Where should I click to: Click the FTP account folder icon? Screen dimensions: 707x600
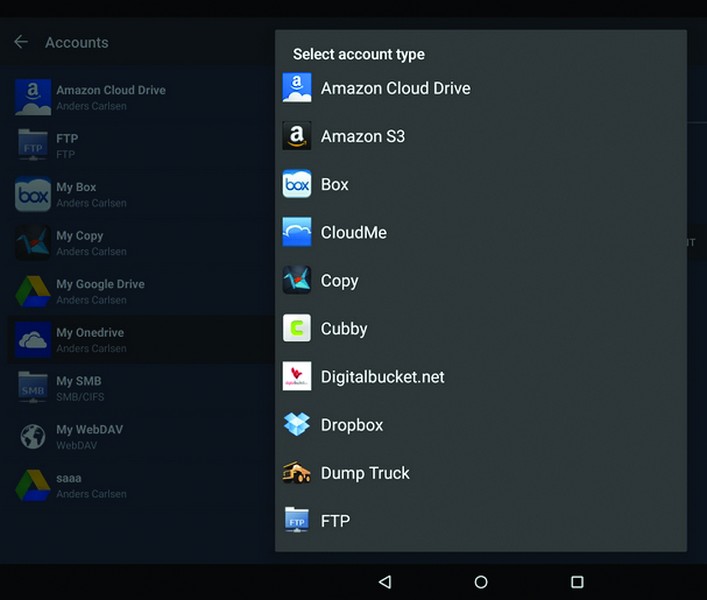pyautogui.click(x=33, y=145)
